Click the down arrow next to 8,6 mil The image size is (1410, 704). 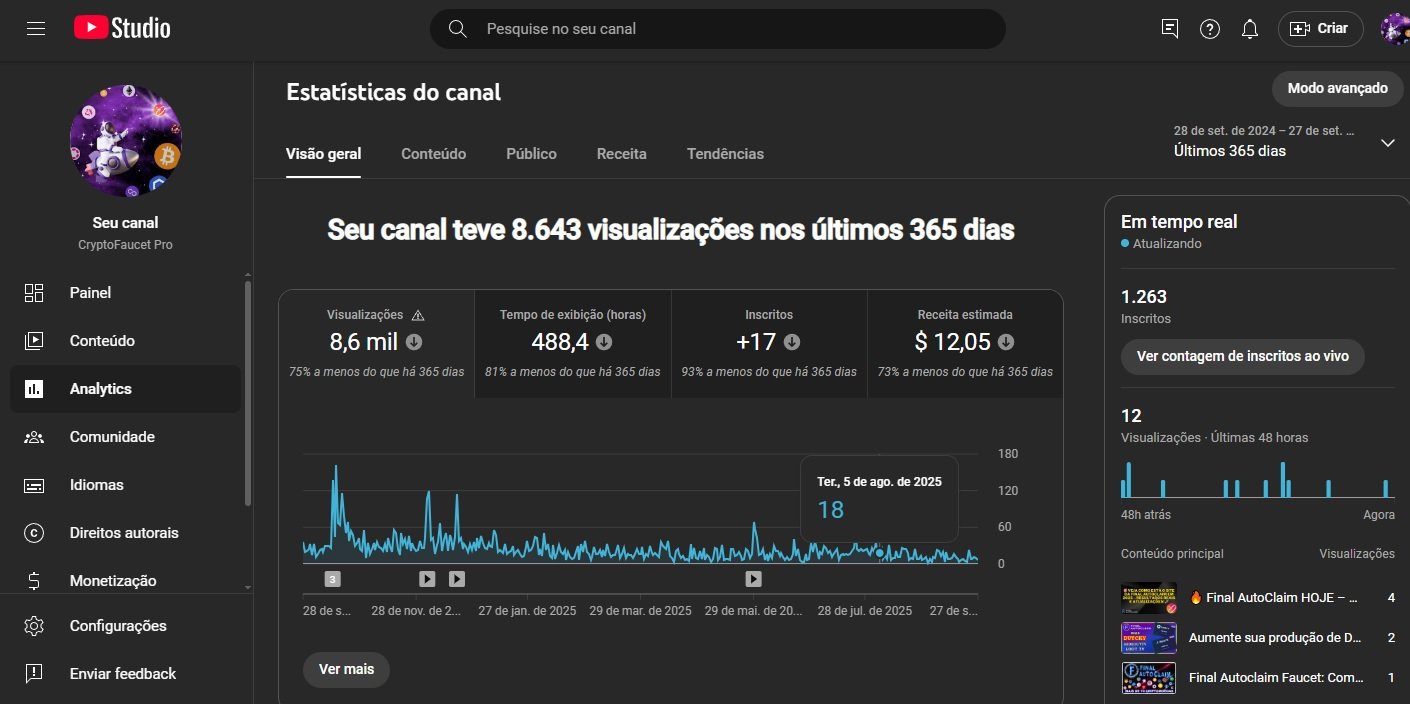(x=414, y=342)
